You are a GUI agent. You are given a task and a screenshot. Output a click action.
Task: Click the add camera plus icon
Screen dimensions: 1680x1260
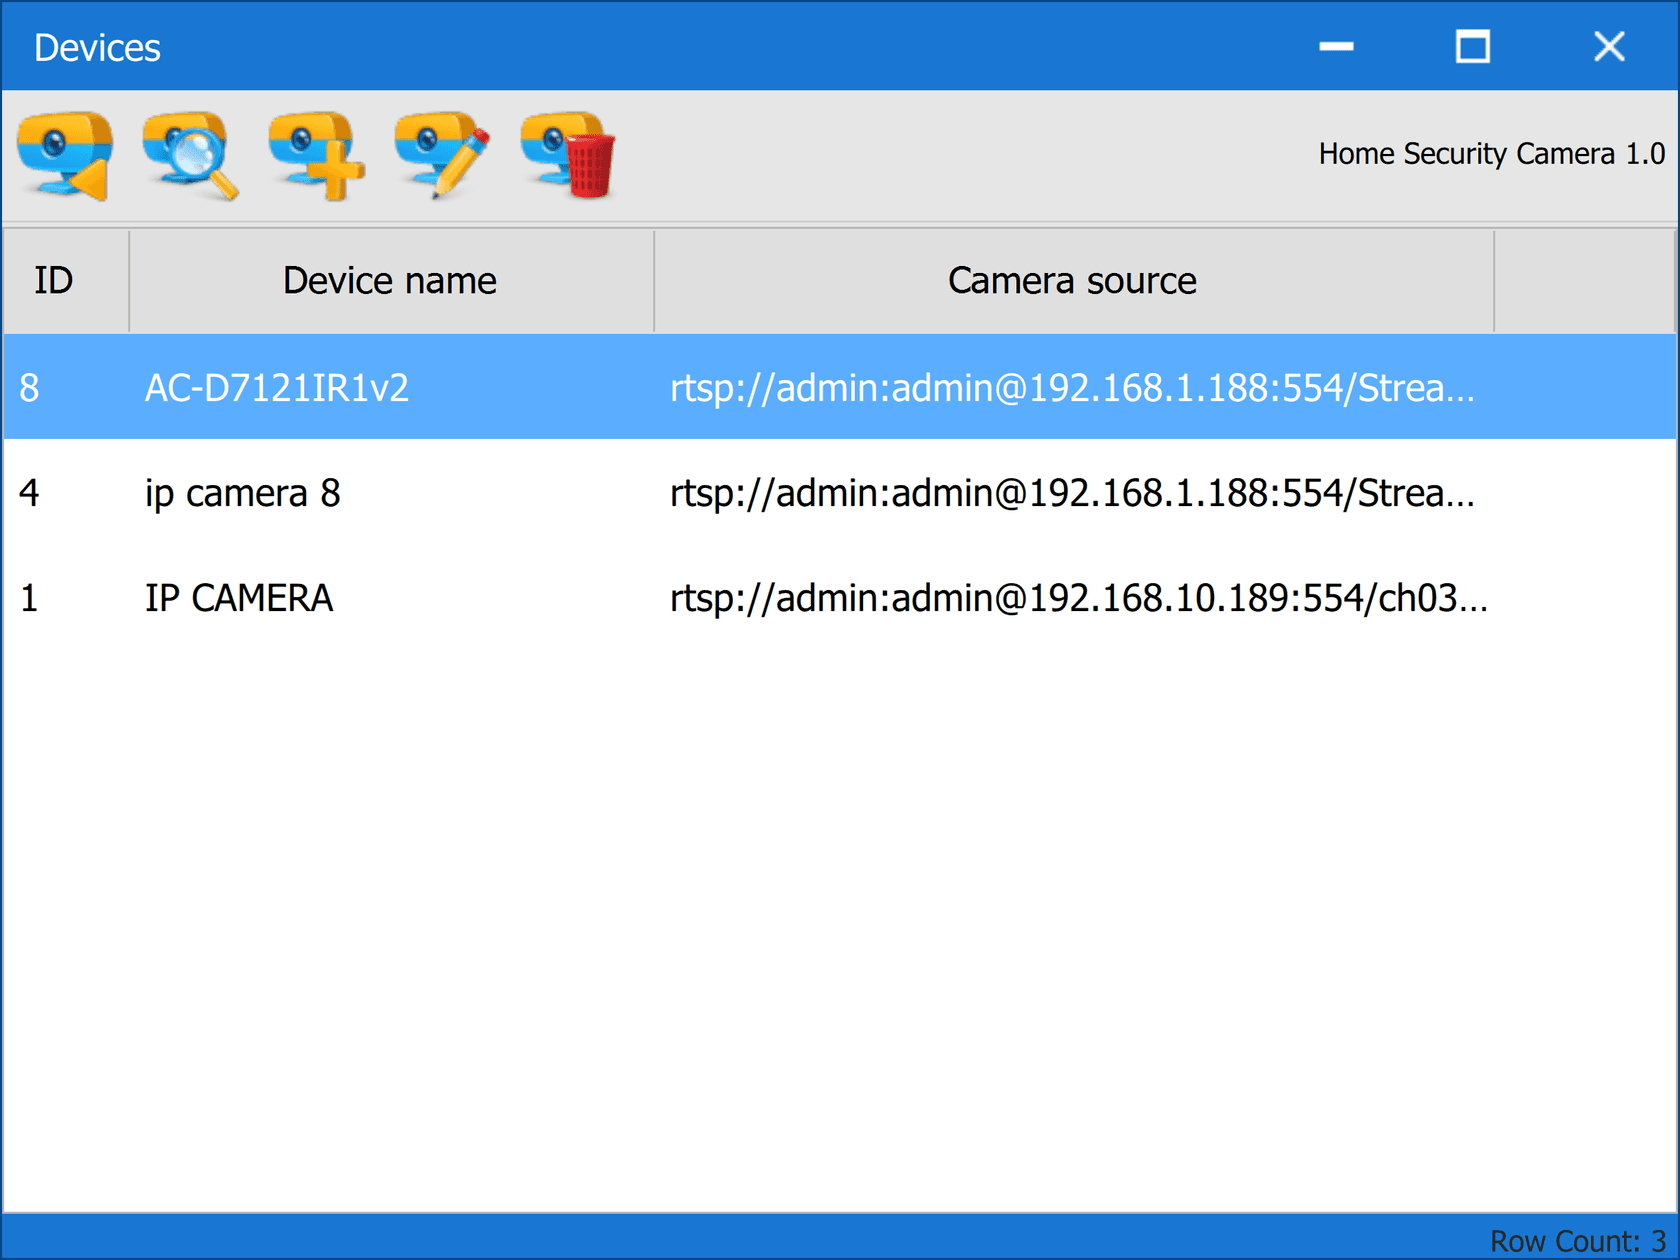[x=316, y=156]
